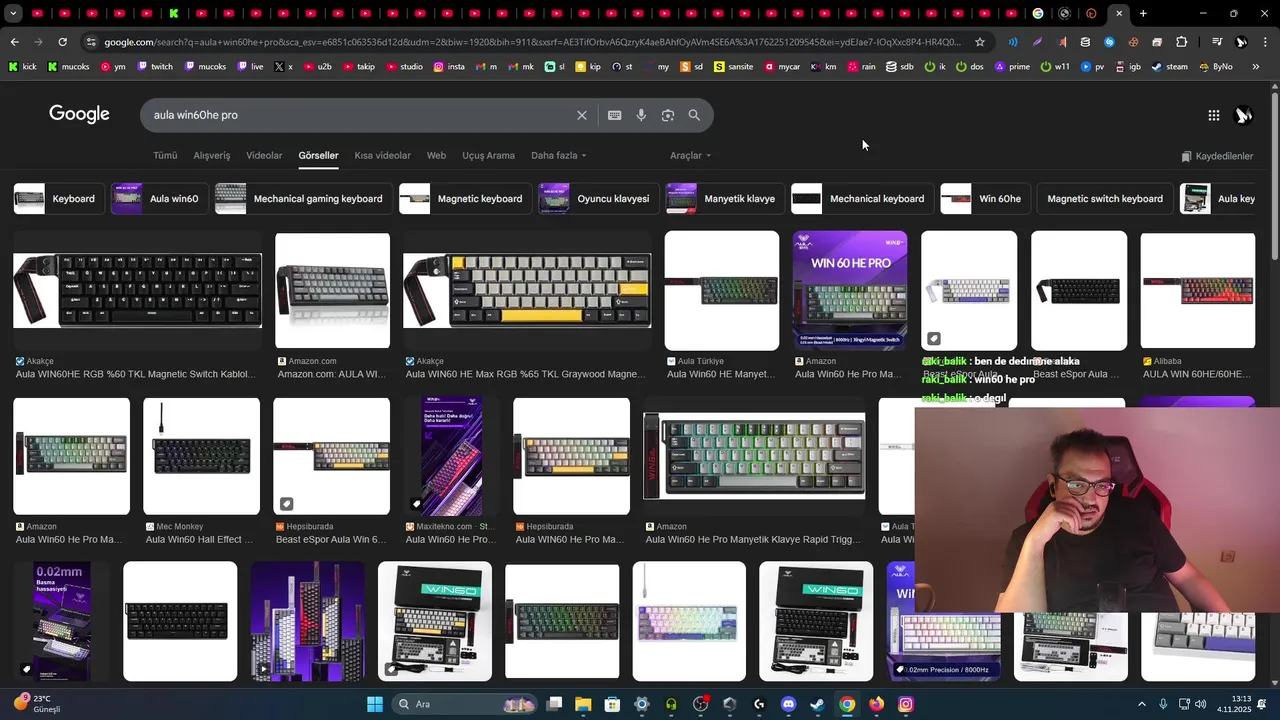Open the steam bookmark
The image size is (1280, 720).
tap(1169, 67)
